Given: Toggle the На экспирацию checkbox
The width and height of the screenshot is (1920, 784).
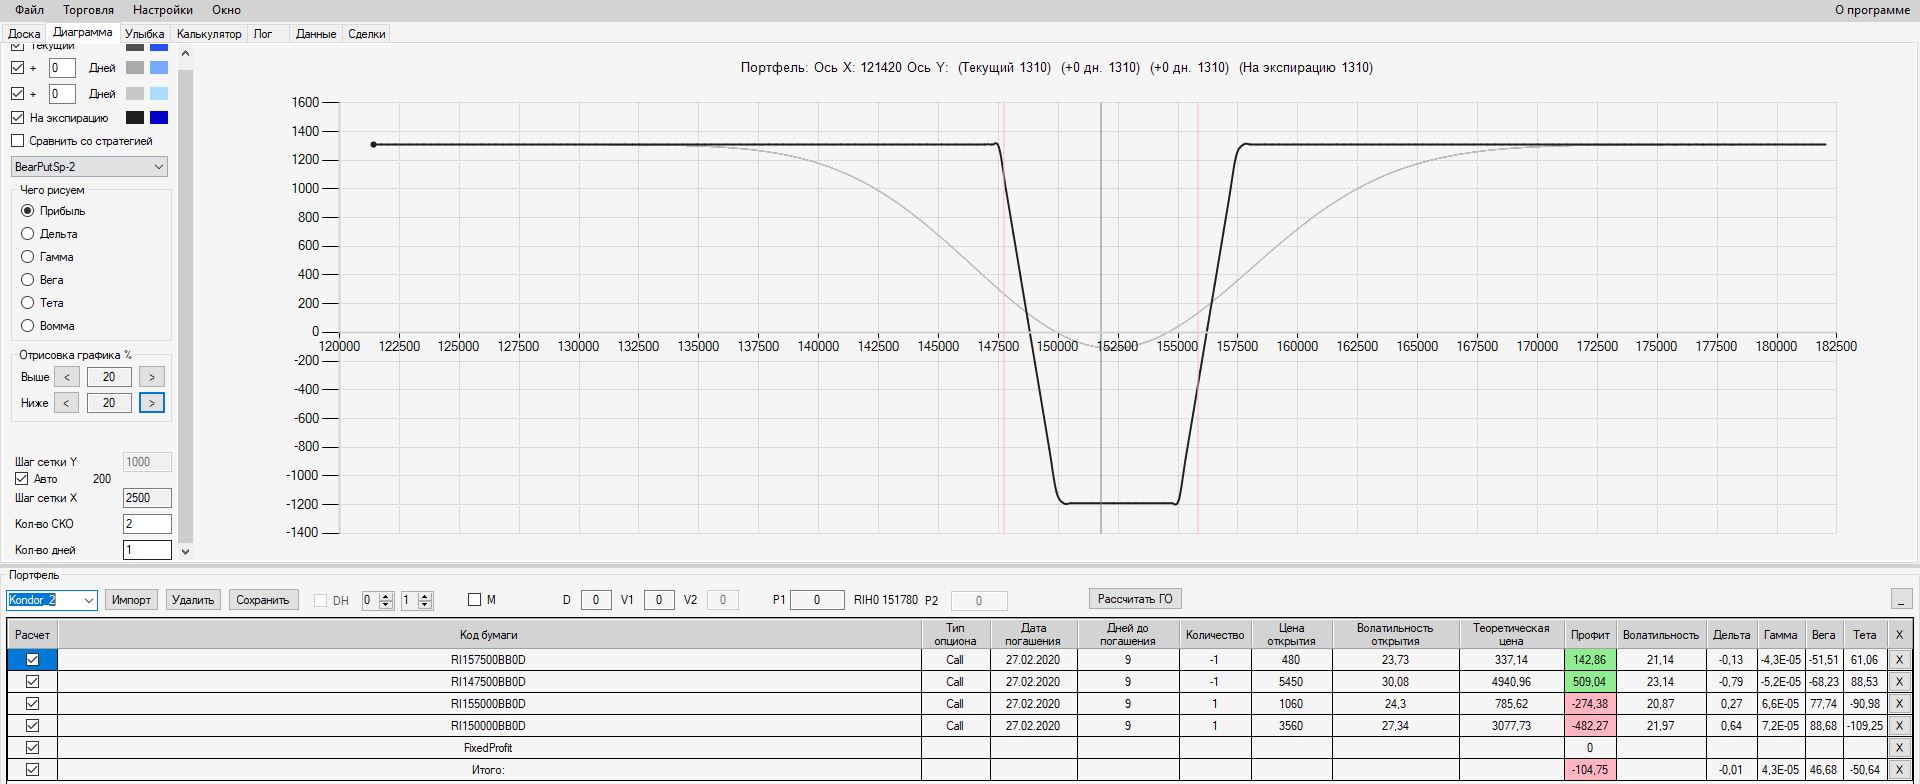Looking at the screenshot, I should point(17,118).
